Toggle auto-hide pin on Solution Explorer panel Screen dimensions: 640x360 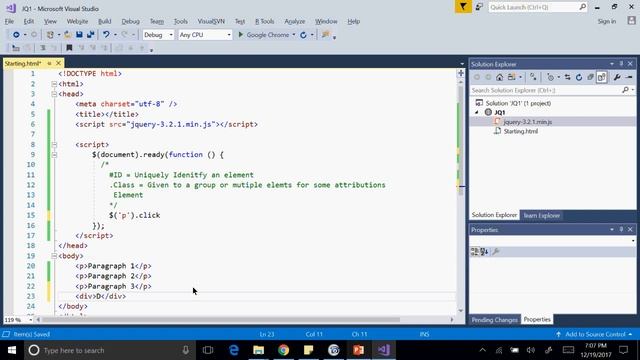[x=621, y=64]
